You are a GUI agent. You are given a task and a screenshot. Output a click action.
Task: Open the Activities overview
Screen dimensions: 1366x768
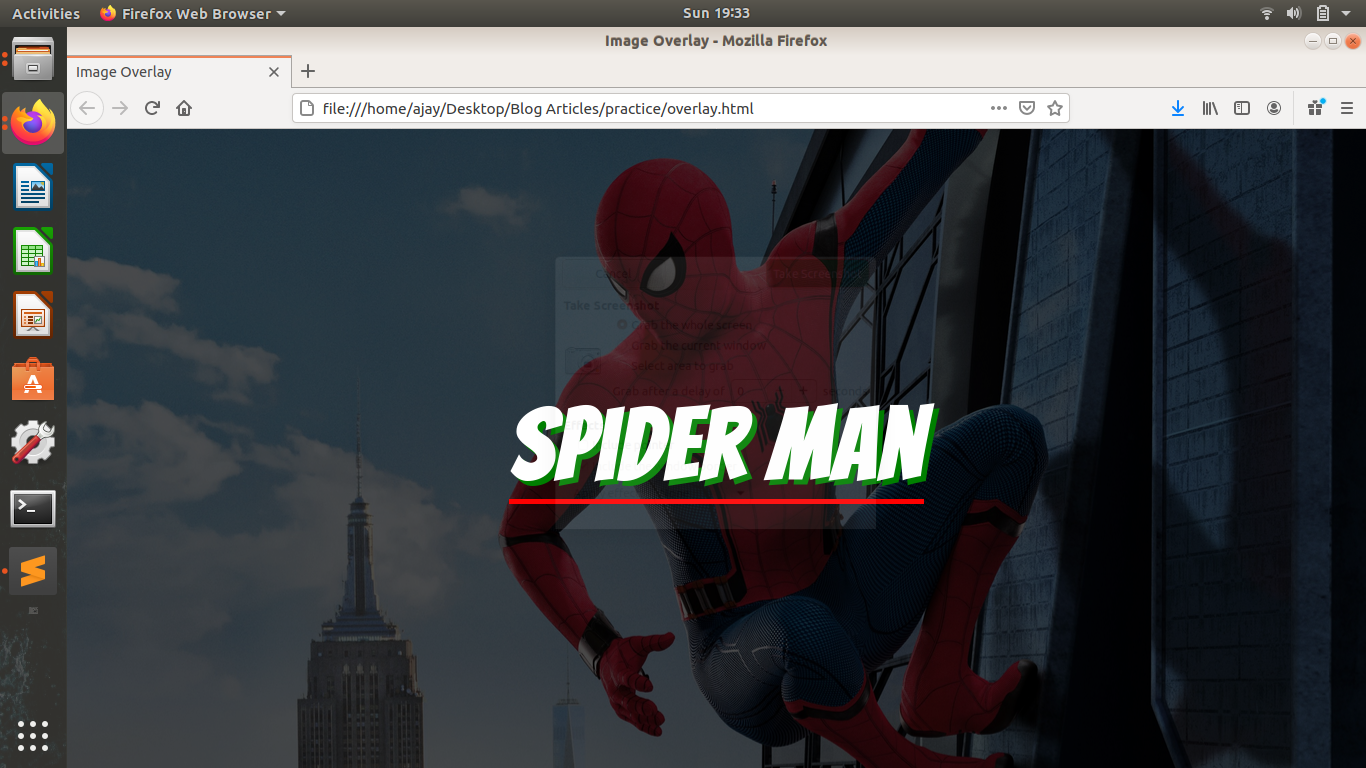pyautogui.click(x=46, y=13)
